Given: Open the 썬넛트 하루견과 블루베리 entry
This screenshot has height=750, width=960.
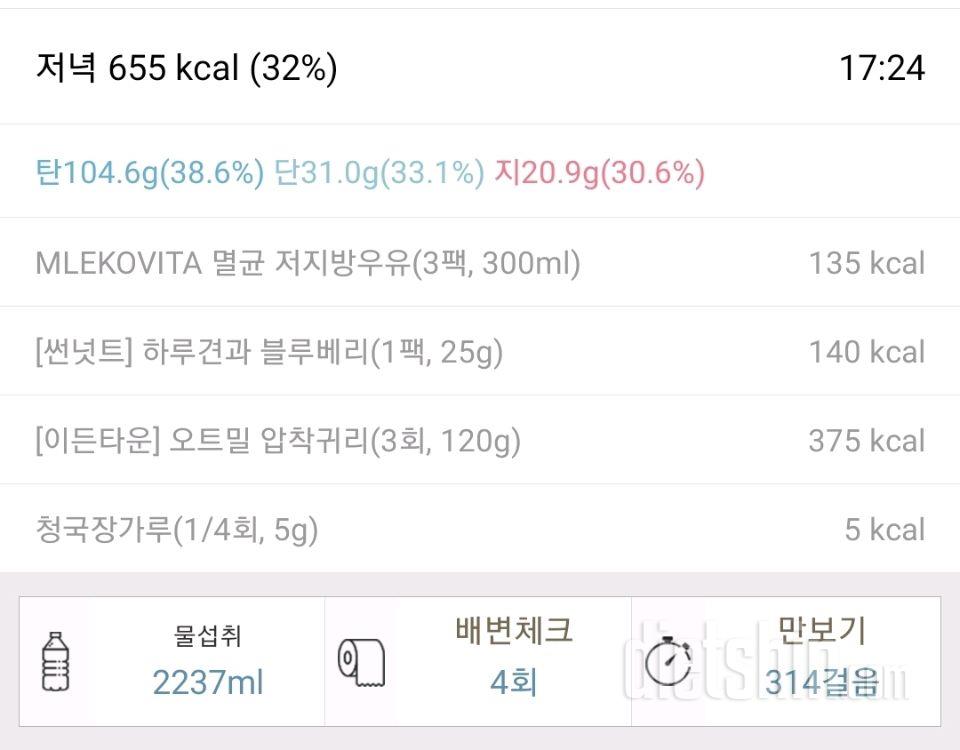Looking at the screenshot, I should tap(269, 352).
